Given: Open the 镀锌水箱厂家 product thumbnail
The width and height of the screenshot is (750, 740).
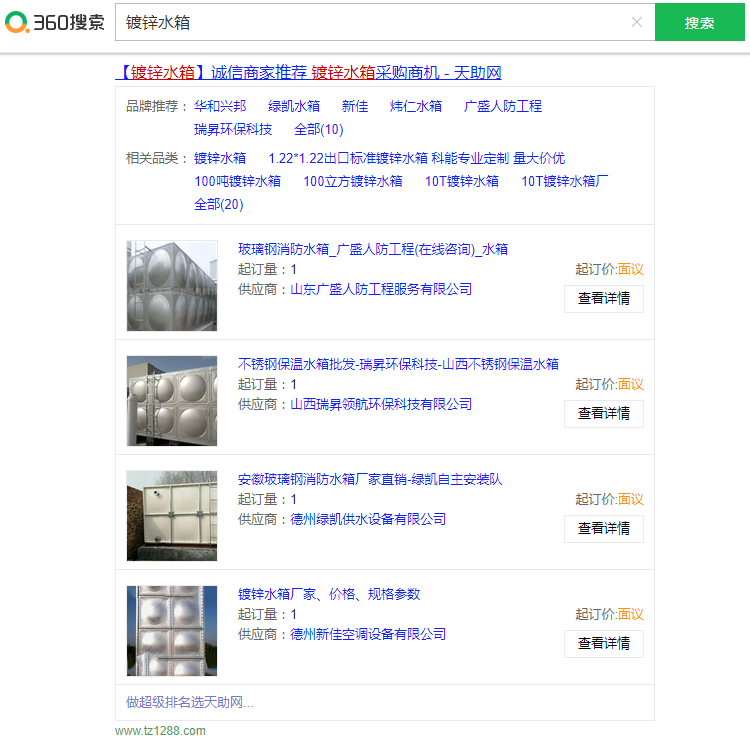Looking at the screenshot, I should pos(171,631).
